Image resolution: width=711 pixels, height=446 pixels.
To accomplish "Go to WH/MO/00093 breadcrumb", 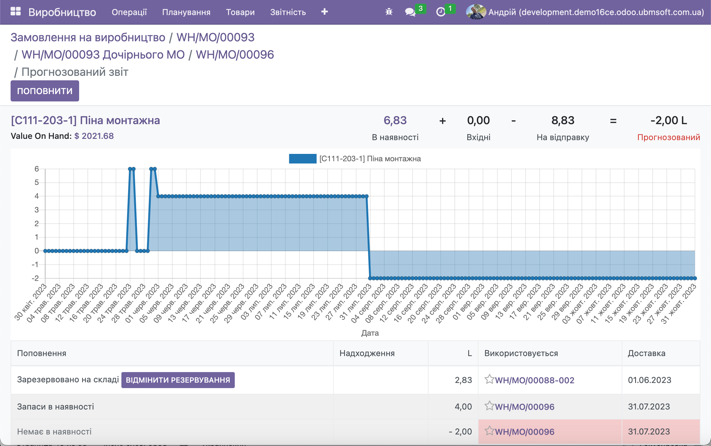I will coord(215,37).
